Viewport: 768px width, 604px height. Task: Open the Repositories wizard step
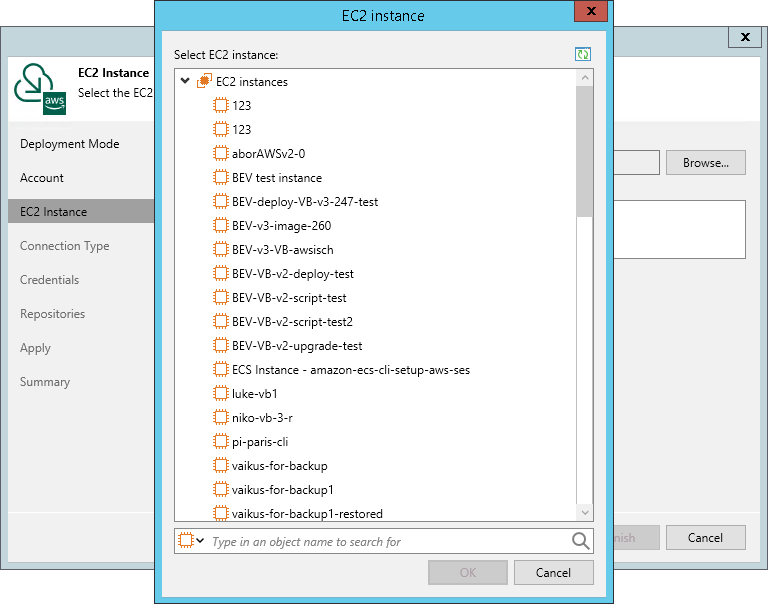[x=52, y=314]
